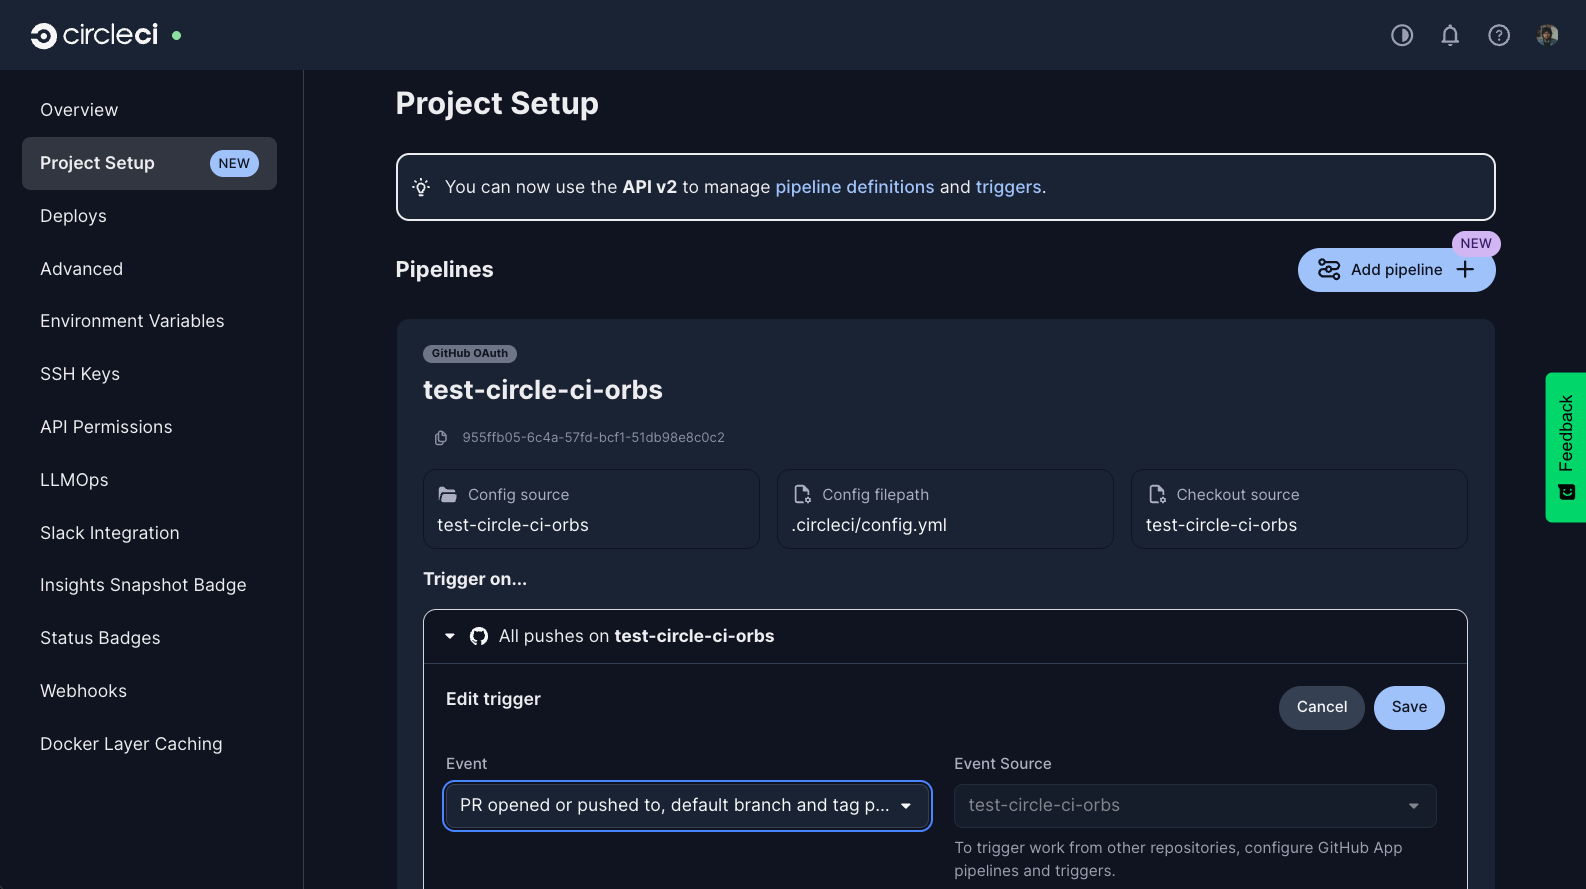Click the Edit trigger heading
Image resolution: width=1586 pixels, height=889 pixels.
point(493,699)
